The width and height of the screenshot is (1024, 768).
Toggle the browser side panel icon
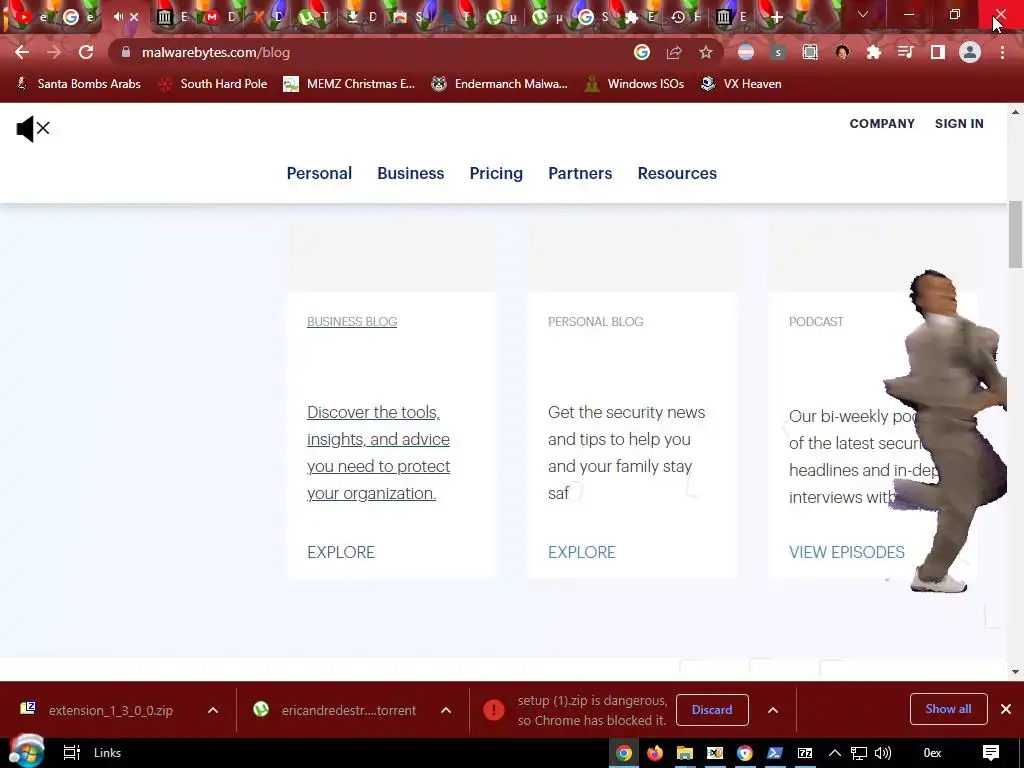938,52
